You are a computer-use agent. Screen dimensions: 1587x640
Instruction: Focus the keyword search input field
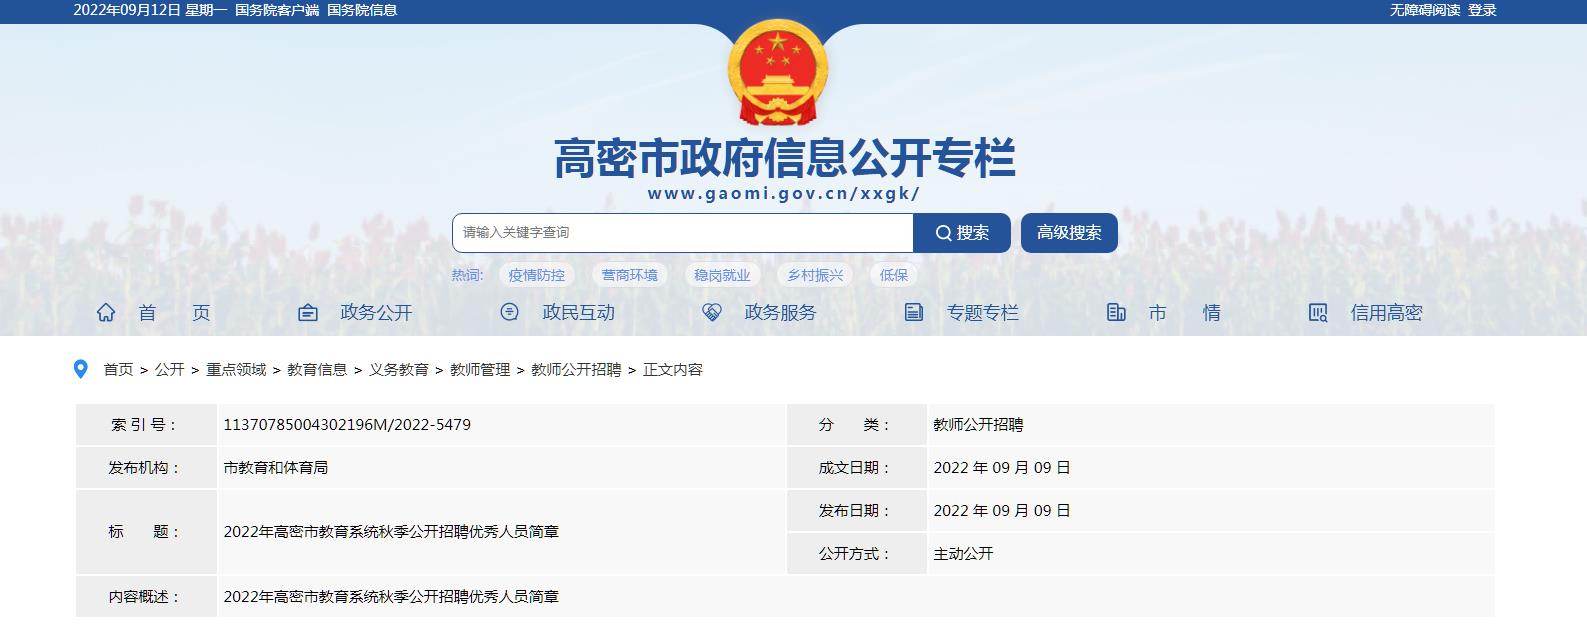683,233
